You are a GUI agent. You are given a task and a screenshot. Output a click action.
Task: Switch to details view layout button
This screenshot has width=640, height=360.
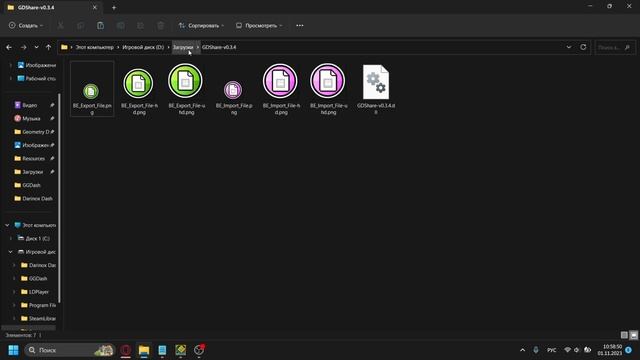(624, 335)
